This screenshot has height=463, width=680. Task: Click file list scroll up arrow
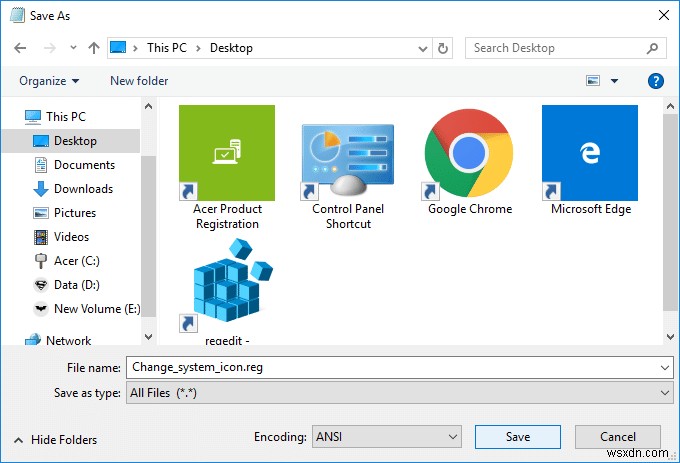point(670,106)
